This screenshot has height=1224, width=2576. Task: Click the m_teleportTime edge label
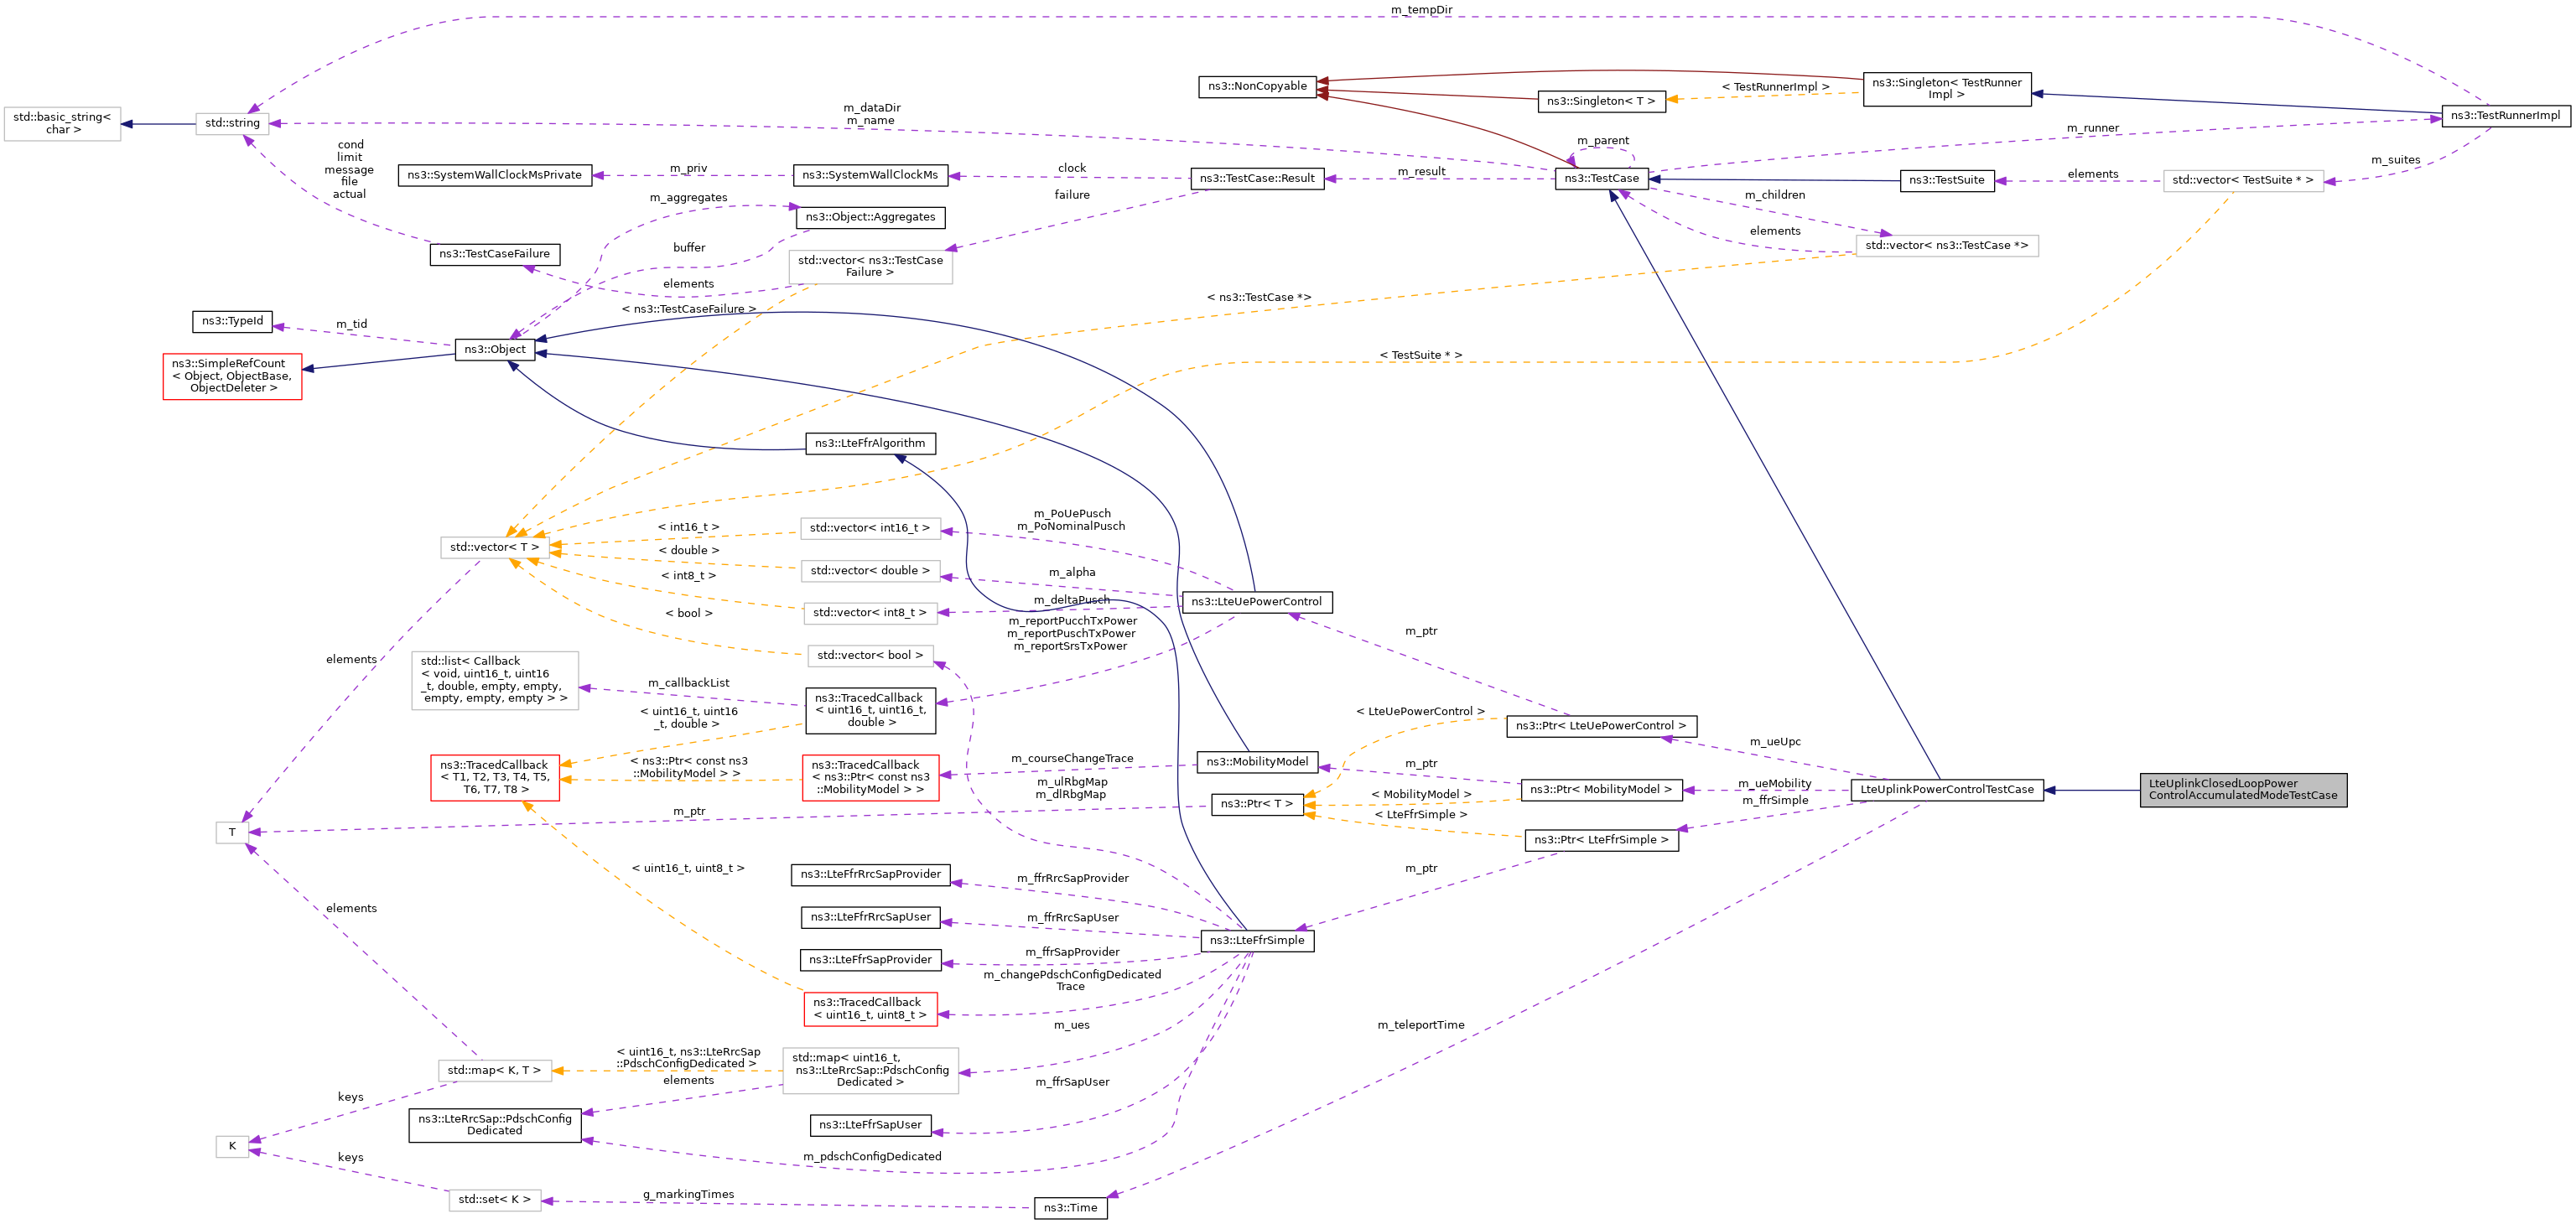coord(1420,1025)
